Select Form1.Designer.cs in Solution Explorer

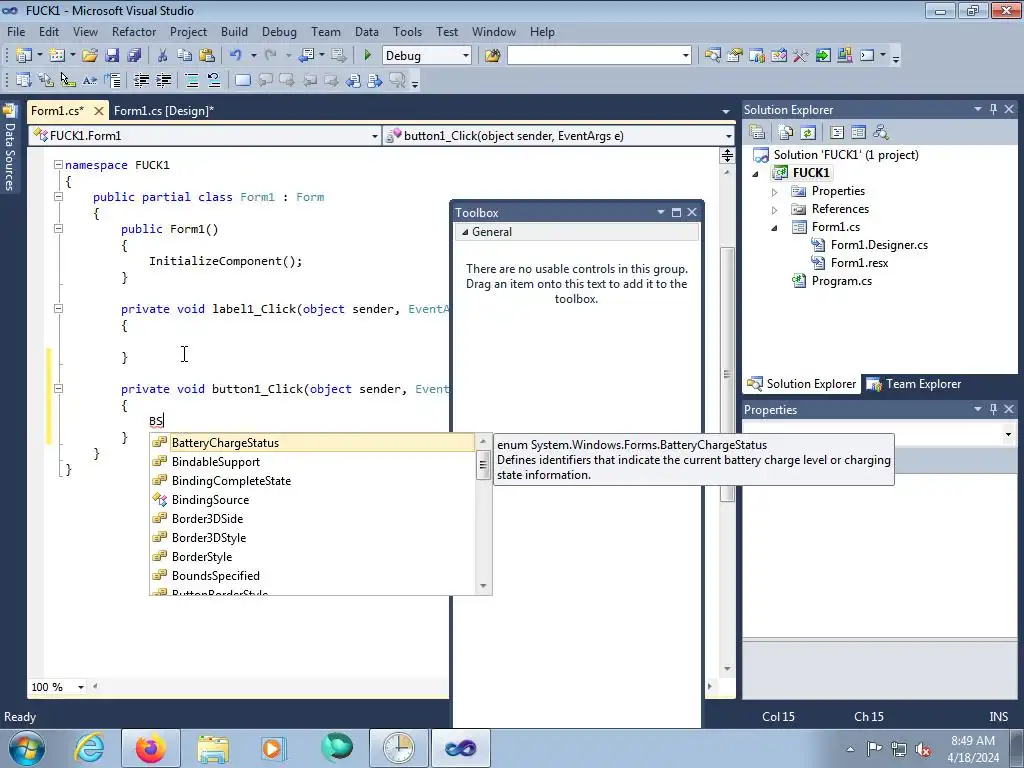pyautogui.click(x=879, y=245)
